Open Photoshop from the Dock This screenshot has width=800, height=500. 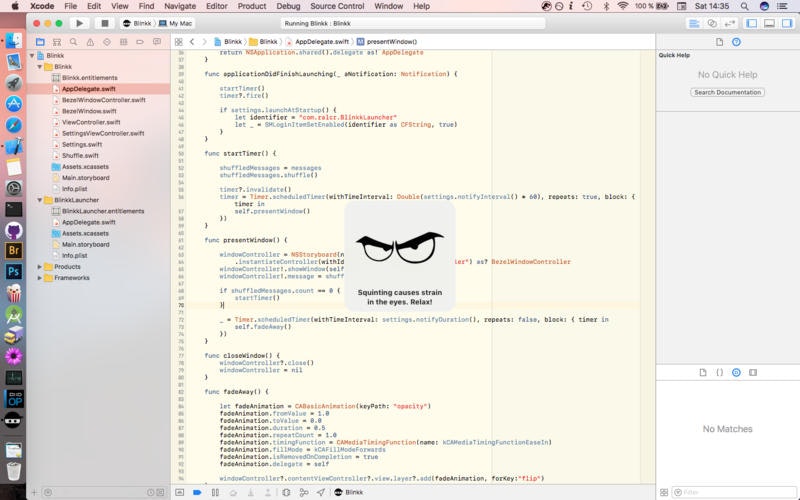pyautogui.click(x=14, y=272)
